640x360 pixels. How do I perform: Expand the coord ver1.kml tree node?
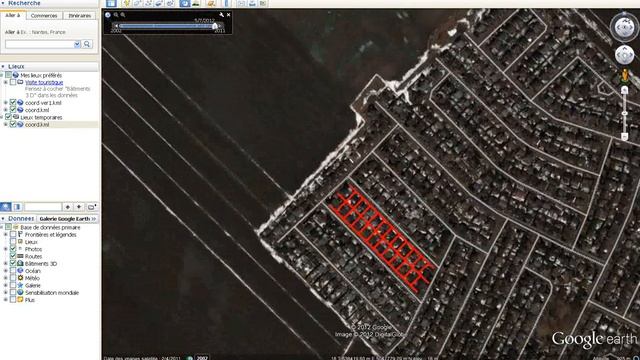6,102
